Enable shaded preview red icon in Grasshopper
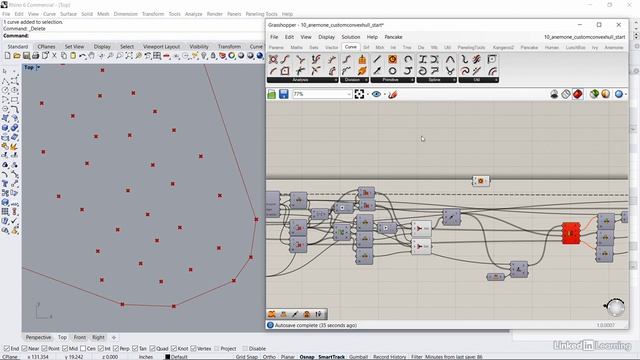The width and height of the screenshot is (640, 360). (577, 94)
